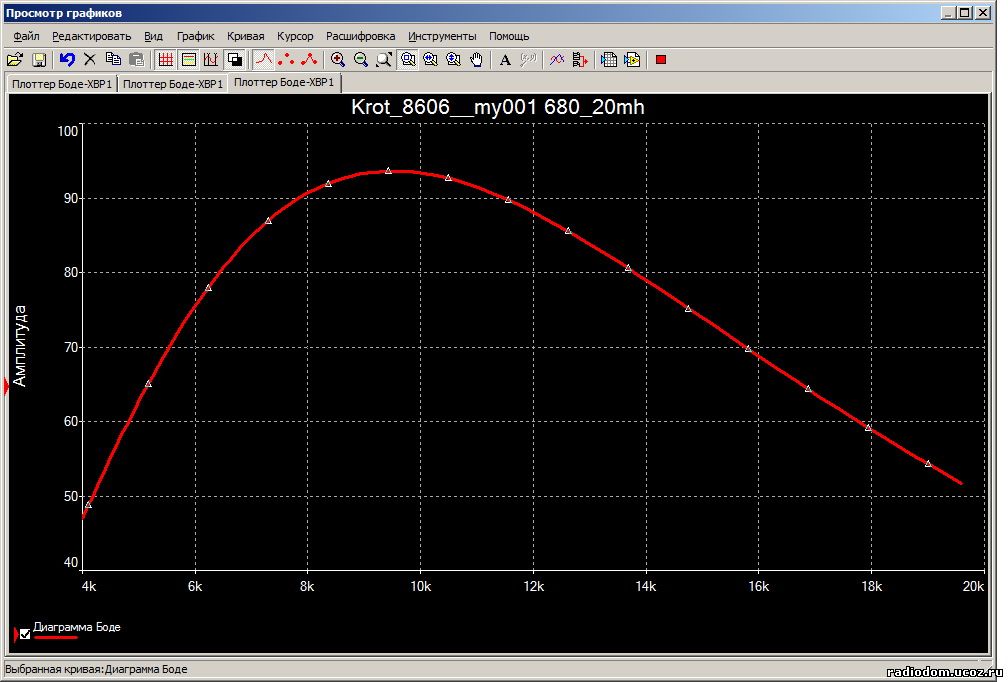Click the Zoom Out magnifier icon
Image resolution: width=1008 pixels, height=682 pixels.
(x=361, y=60)
